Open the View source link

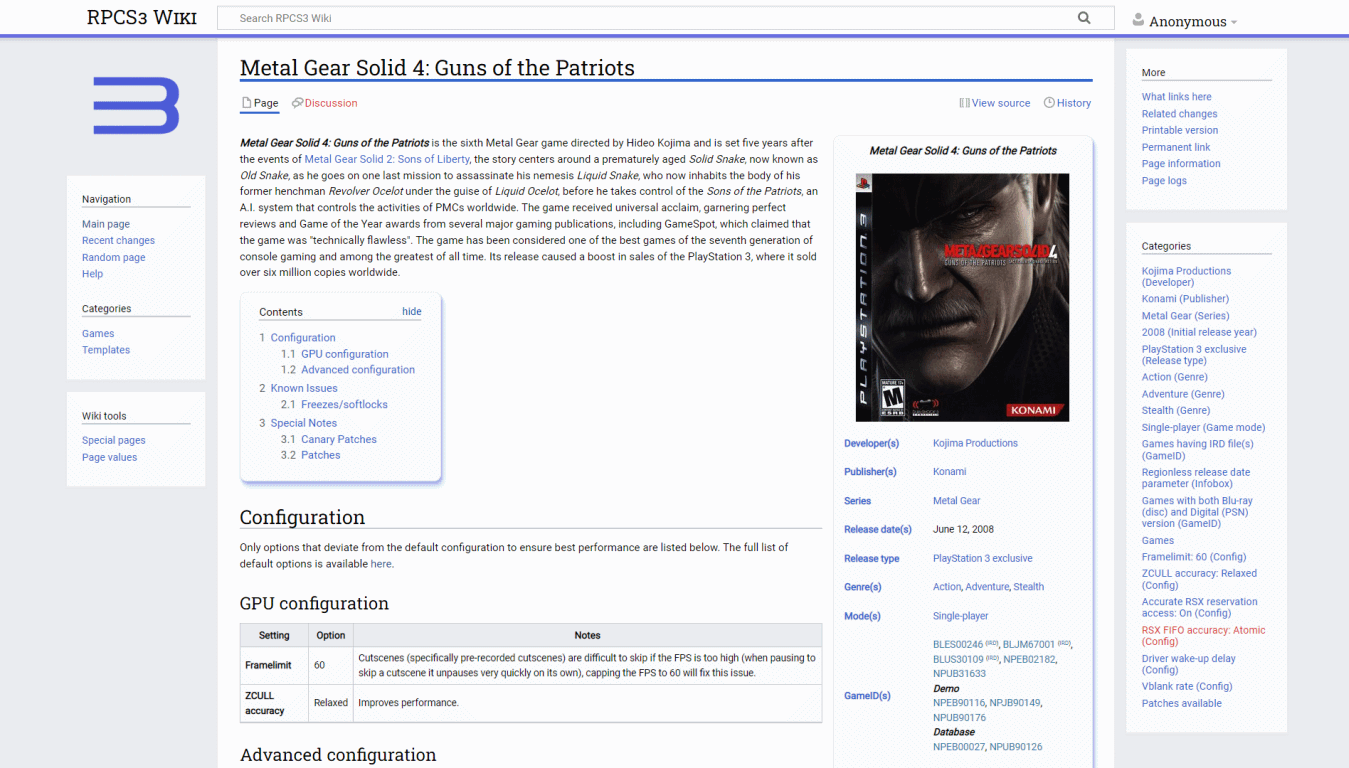tap(994, 103)
